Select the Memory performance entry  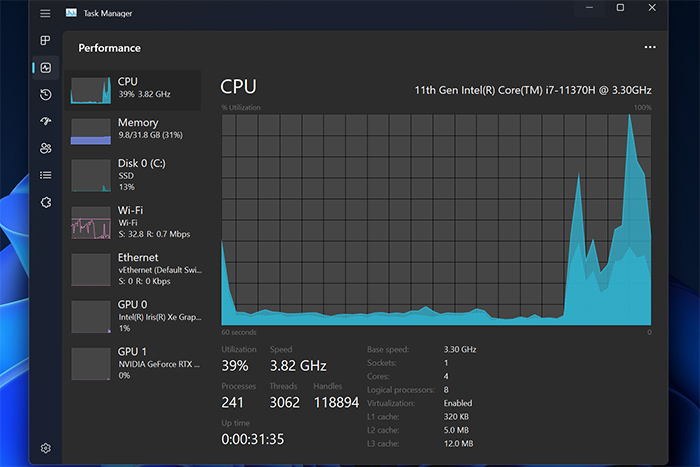coord(133,131)
